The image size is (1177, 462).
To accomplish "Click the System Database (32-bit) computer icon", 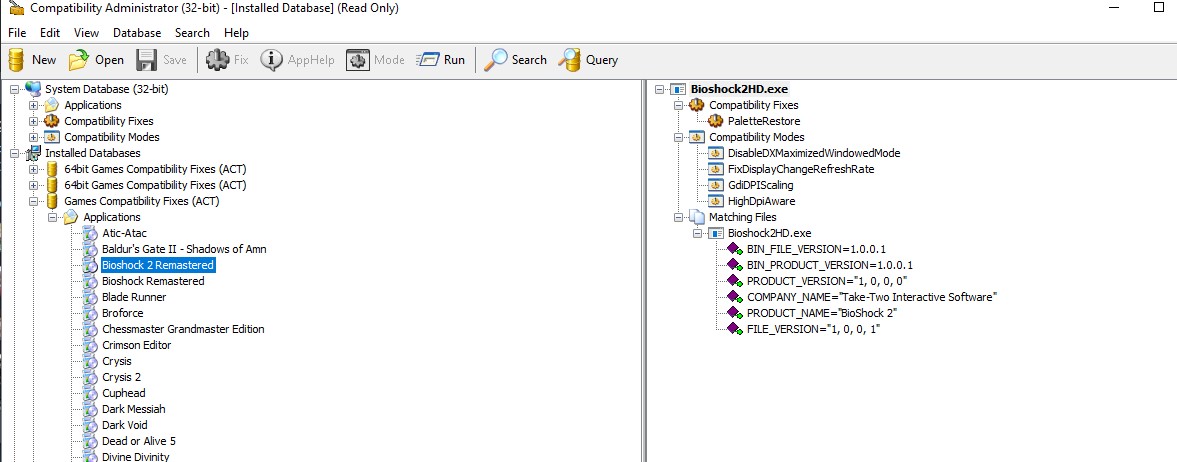I will pos(33,89).
